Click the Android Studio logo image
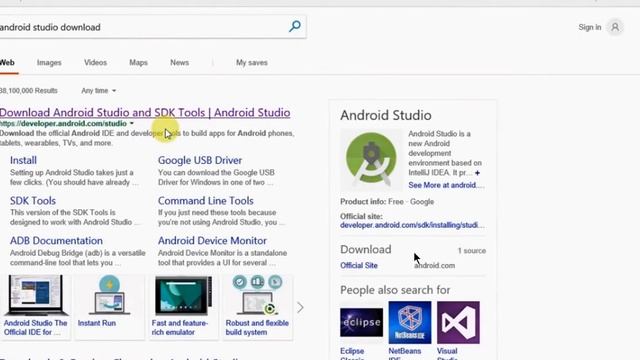 click(371, 159)
